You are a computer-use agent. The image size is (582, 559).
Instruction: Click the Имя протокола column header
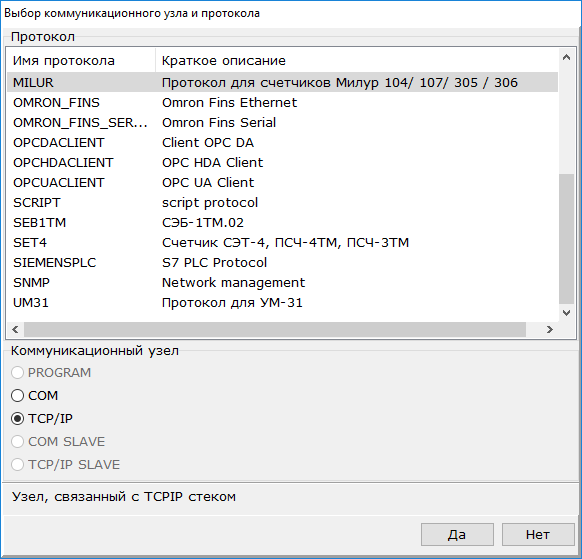pyautogui.click(x=81, y=61)
